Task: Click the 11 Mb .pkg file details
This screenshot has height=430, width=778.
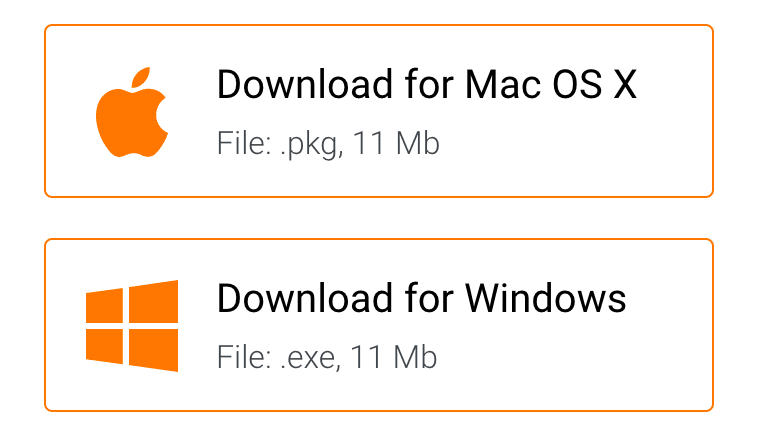Action: point(328,144)
